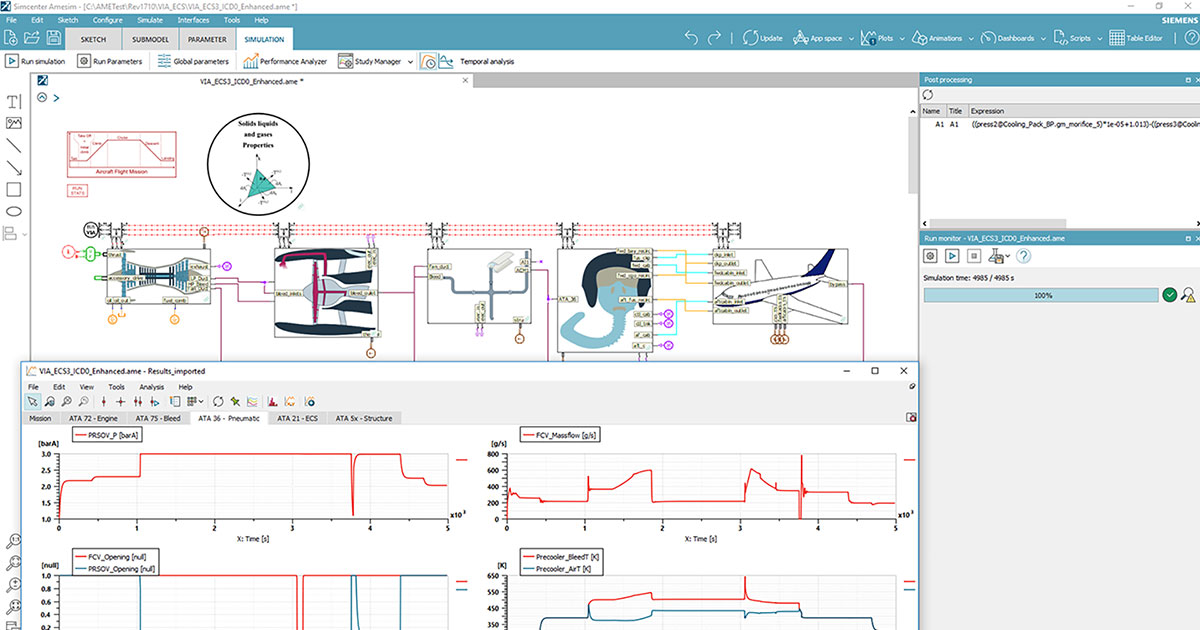Image resolution: width=1200 pixels, height=630 pixels.
Task: Switch to the SKETCH tab
Action: pyautogui.click(x=93, y=39)
